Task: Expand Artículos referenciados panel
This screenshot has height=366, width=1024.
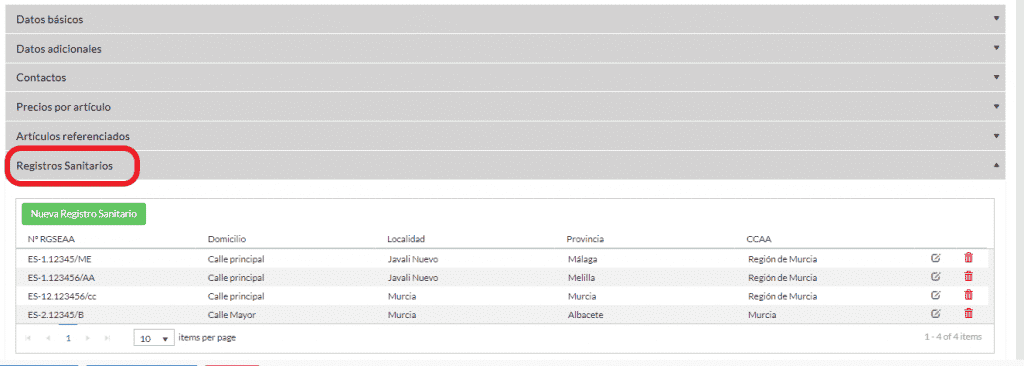Action: [x=505, y=136]
